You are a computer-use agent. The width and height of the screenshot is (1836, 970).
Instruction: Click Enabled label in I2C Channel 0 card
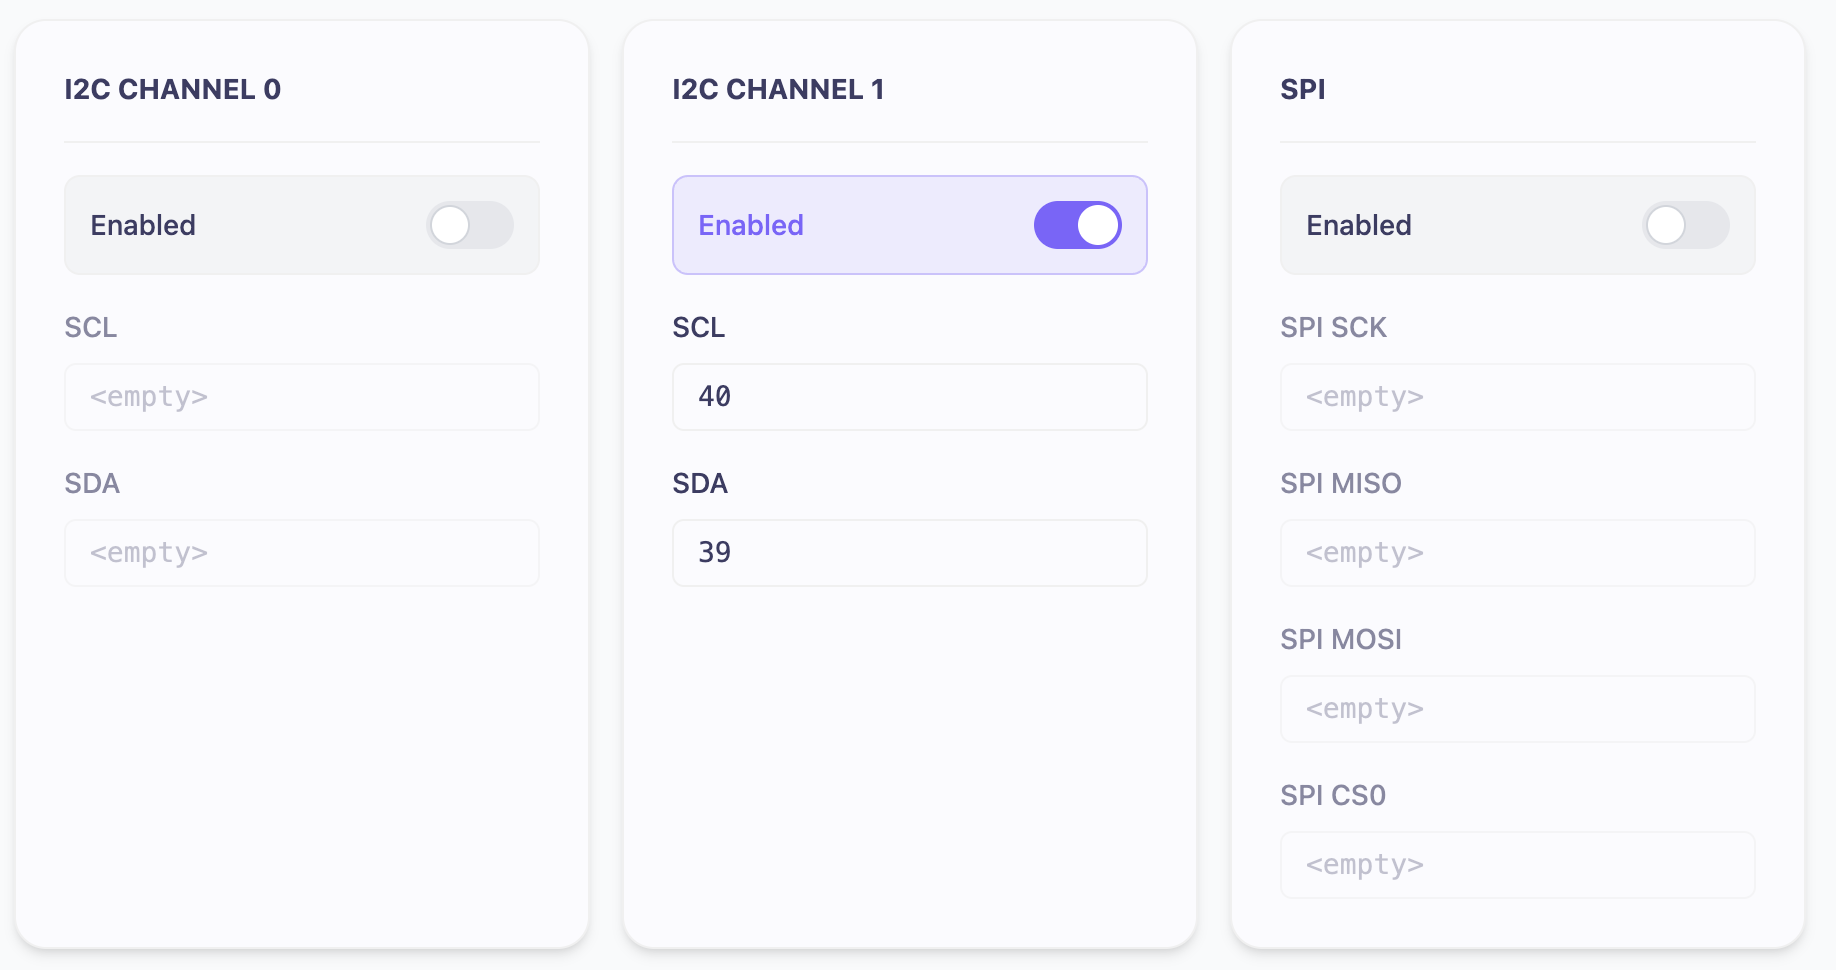coord(143,225)
